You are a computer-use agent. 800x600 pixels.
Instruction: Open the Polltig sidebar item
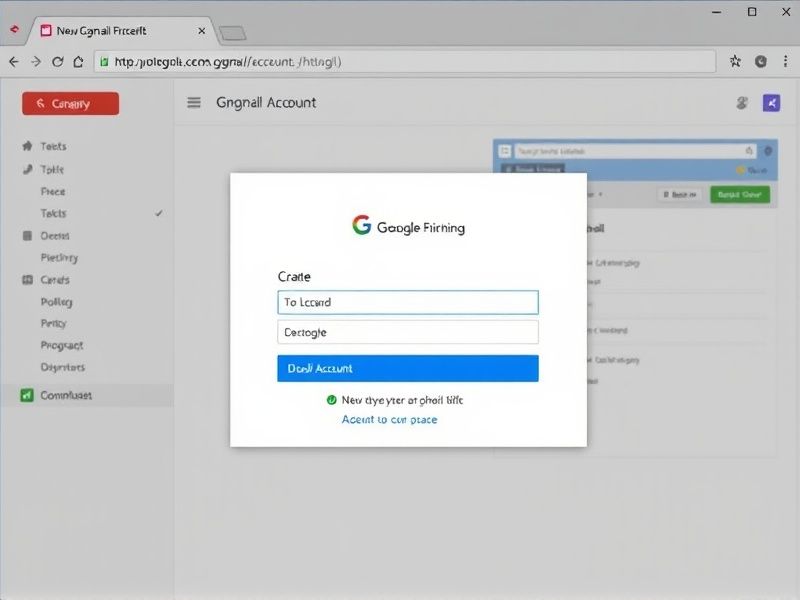pos(57,302)
